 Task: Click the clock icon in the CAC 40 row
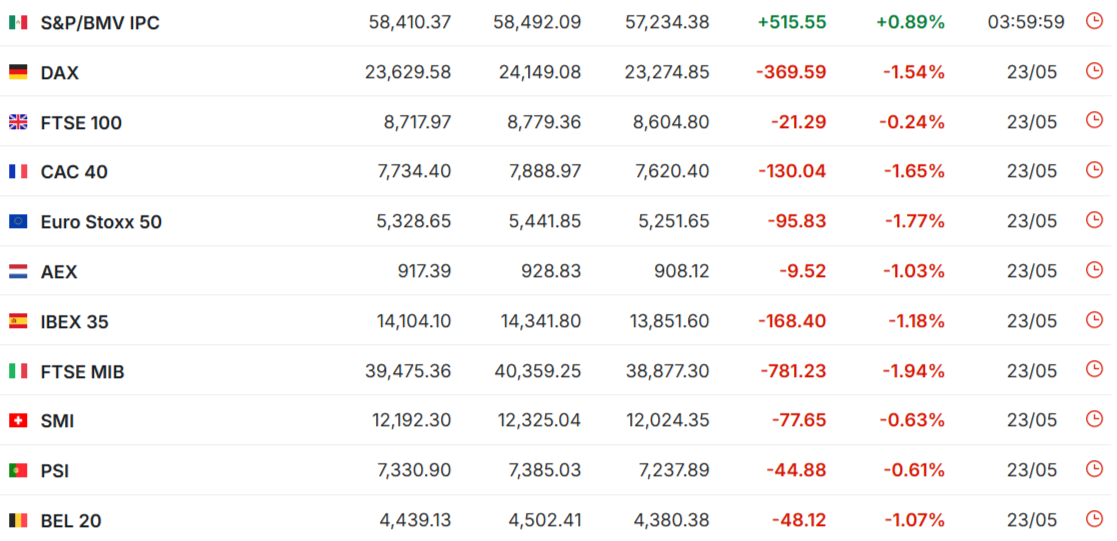coord(1093,170)
